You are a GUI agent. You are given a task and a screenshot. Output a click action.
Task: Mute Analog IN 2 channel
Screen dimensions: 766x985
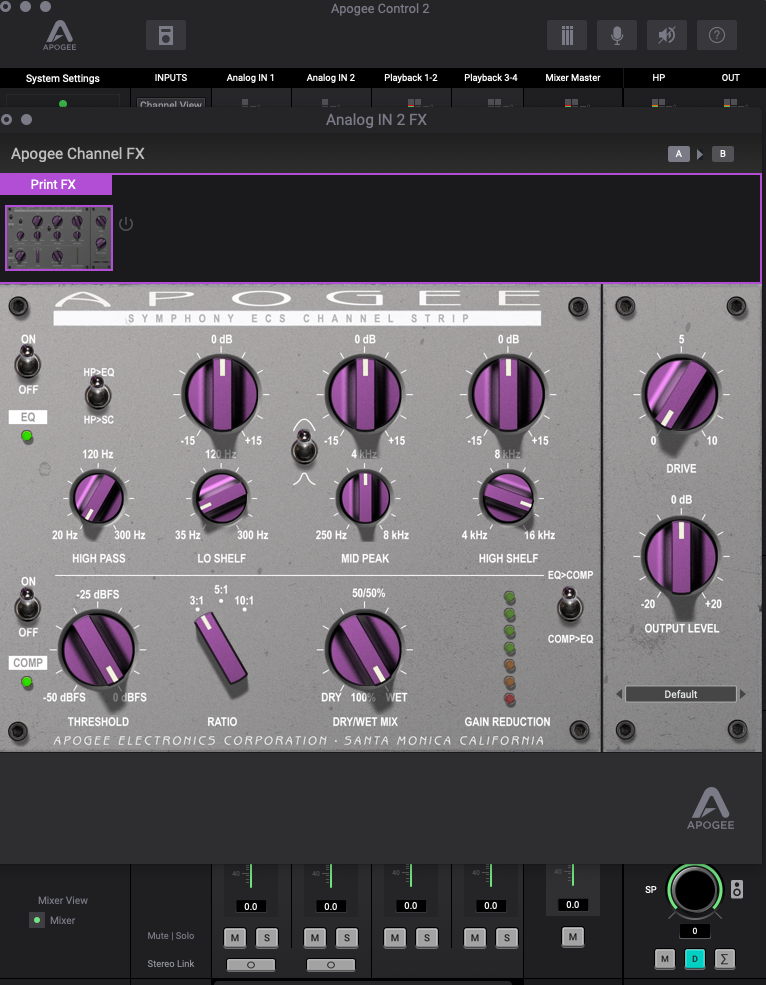315,938
